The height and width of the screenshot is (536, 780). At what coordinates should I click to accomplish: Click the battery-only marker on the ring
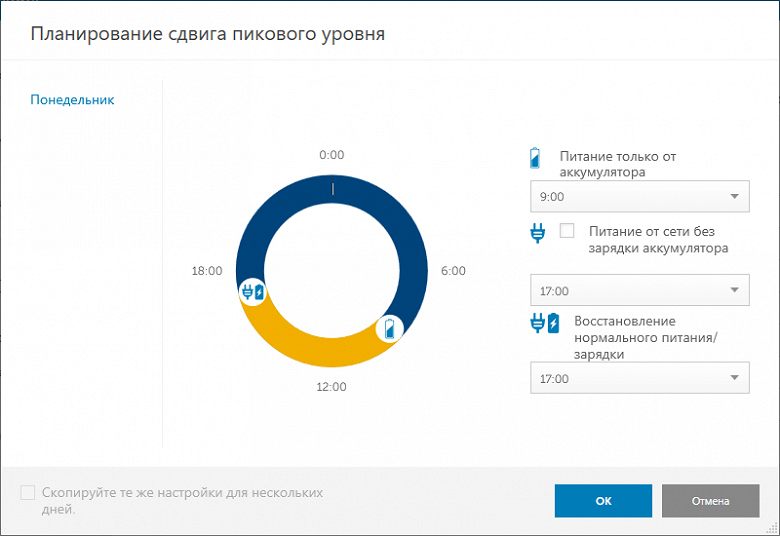[390, 329]
